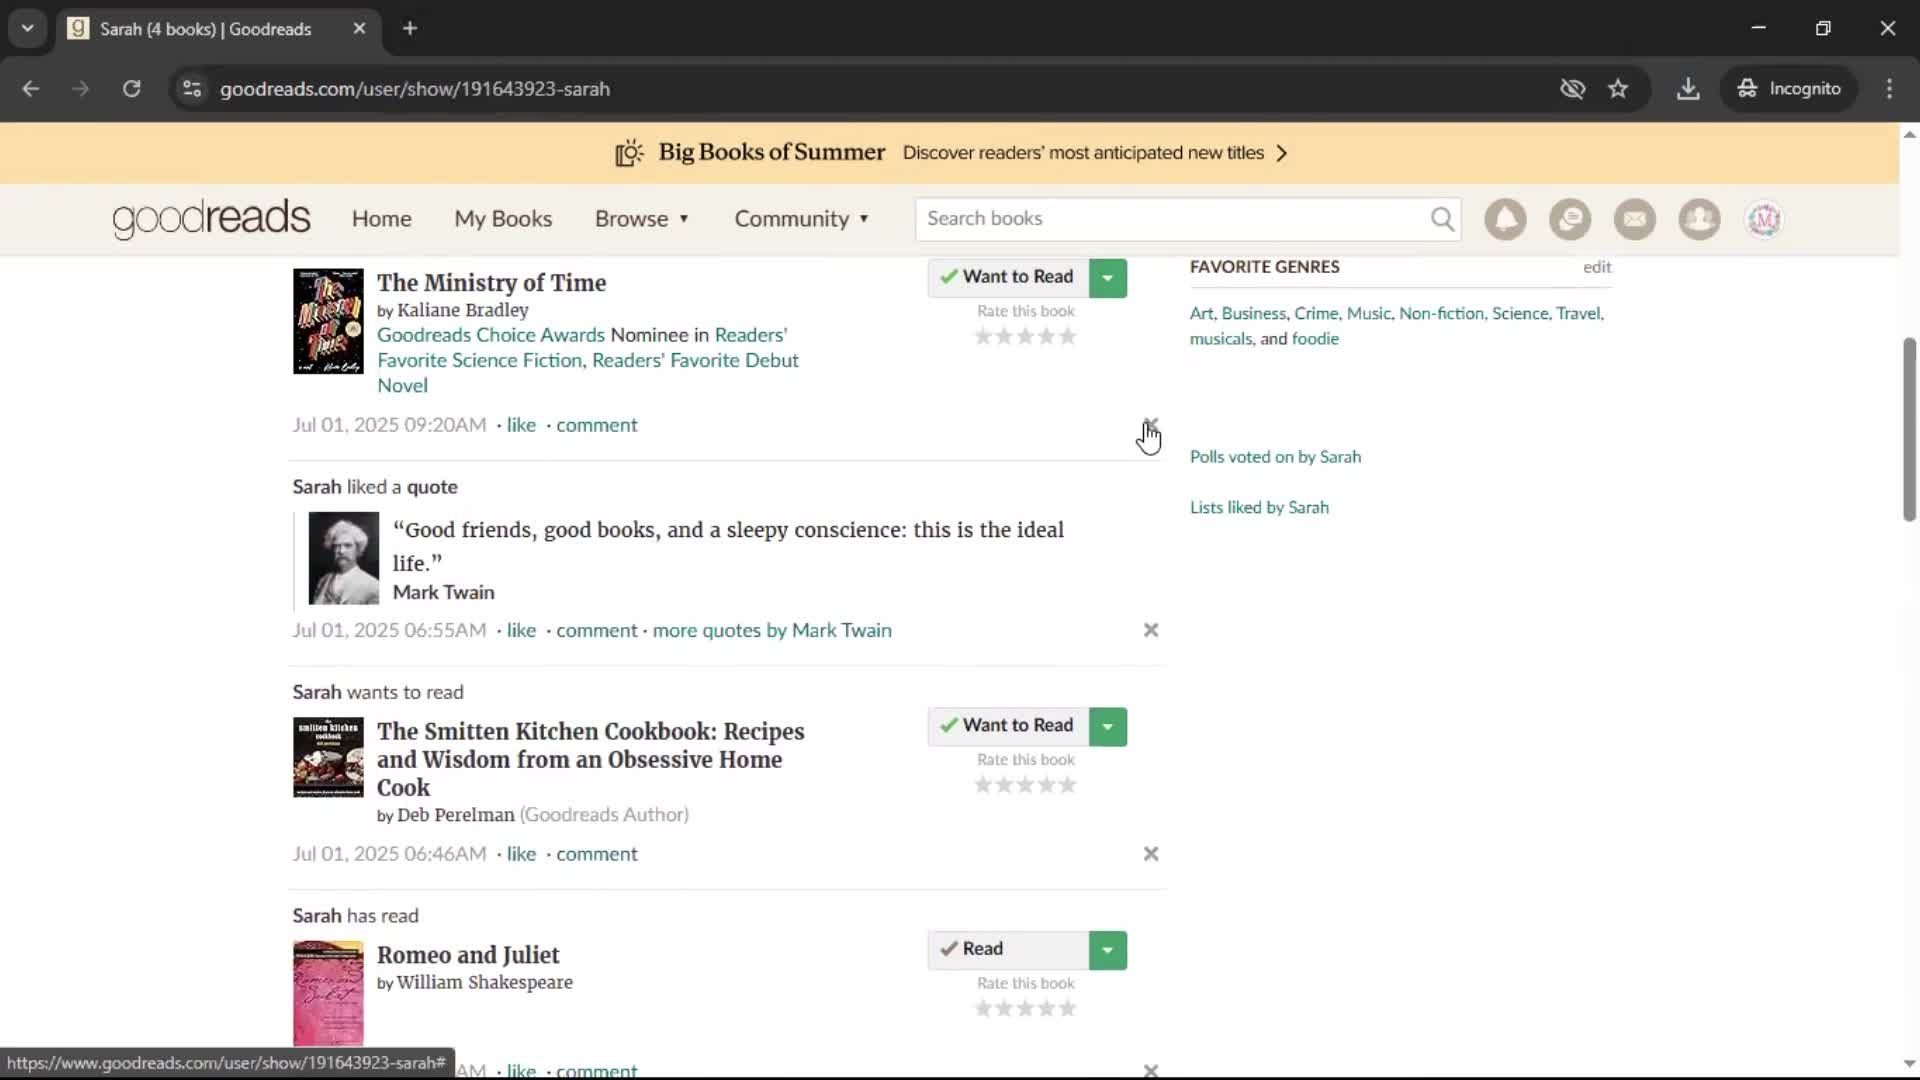Open the foodie genre
The height and width of the screenshot is (1080, 1920).
point(1315,339)
